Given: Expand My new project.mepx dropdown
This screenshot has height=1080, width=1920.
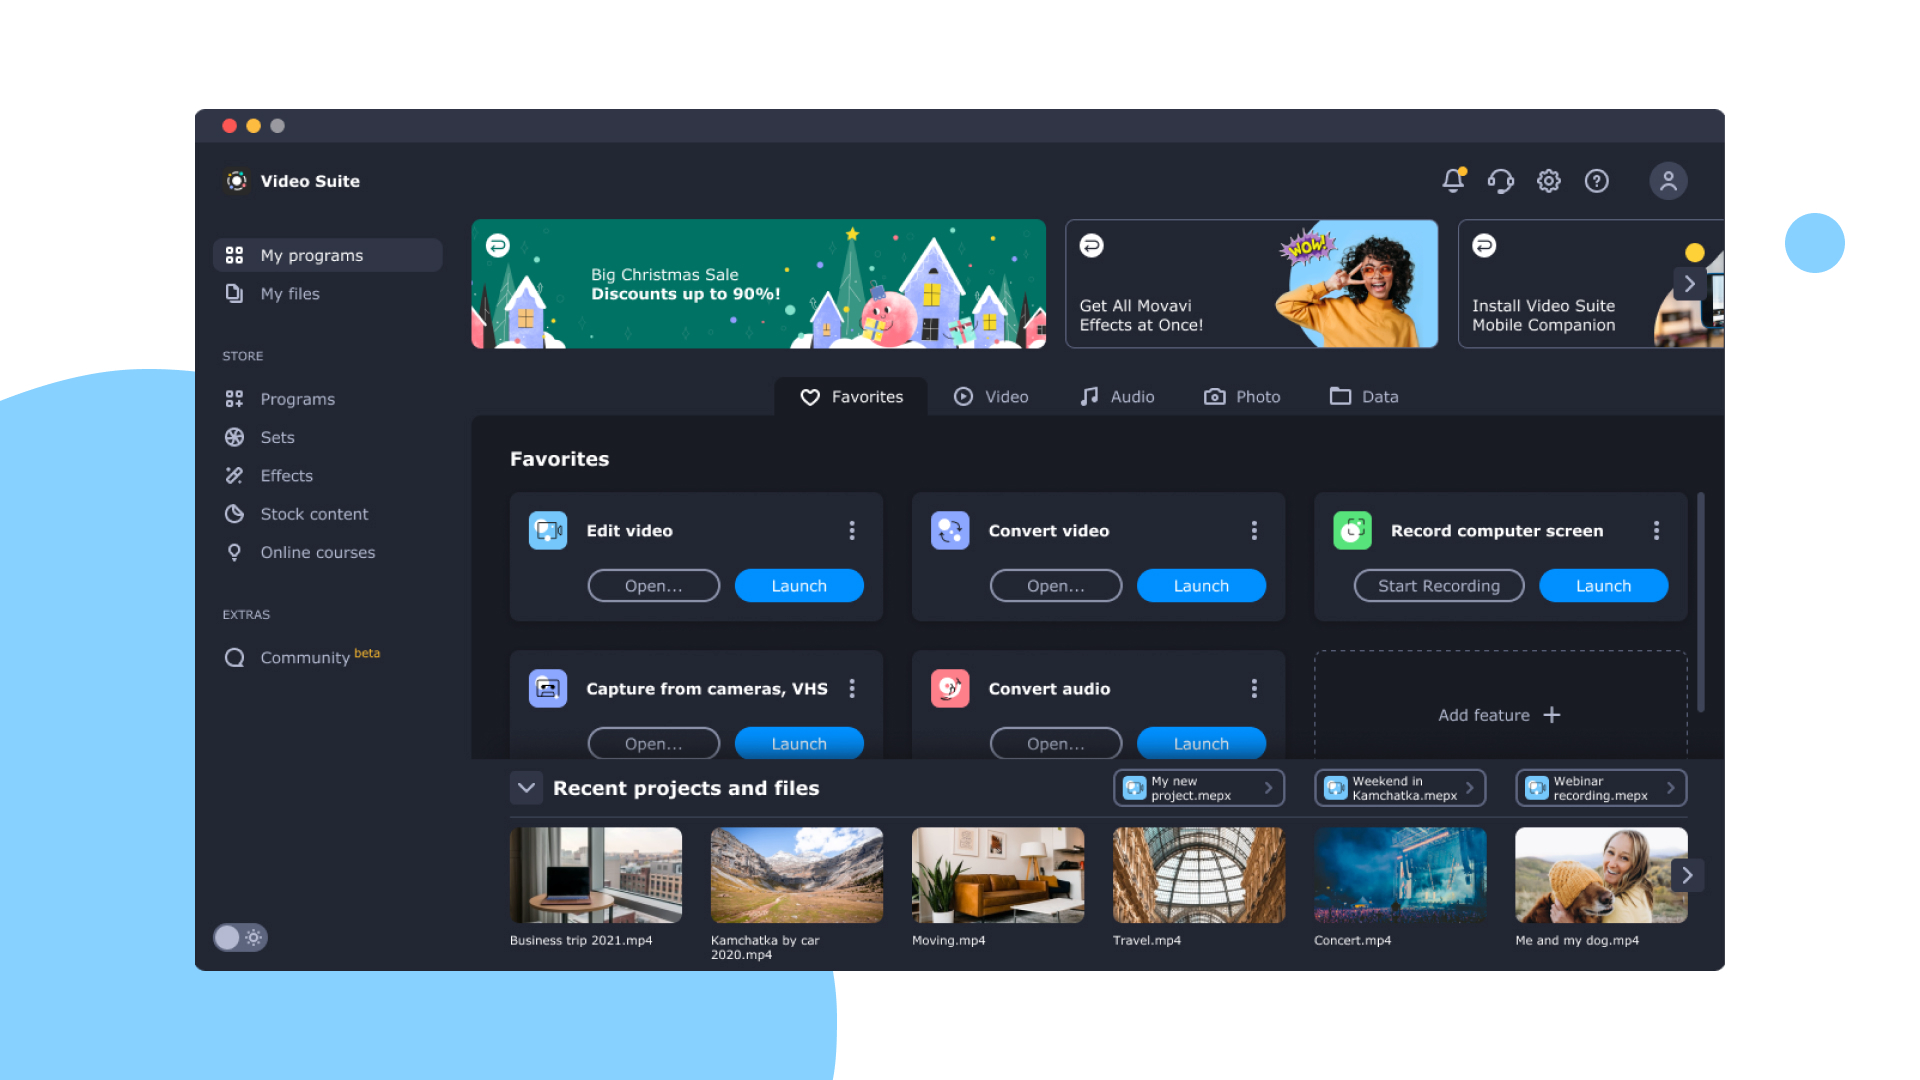Looking at the screenshot, I should (1270, 787).
